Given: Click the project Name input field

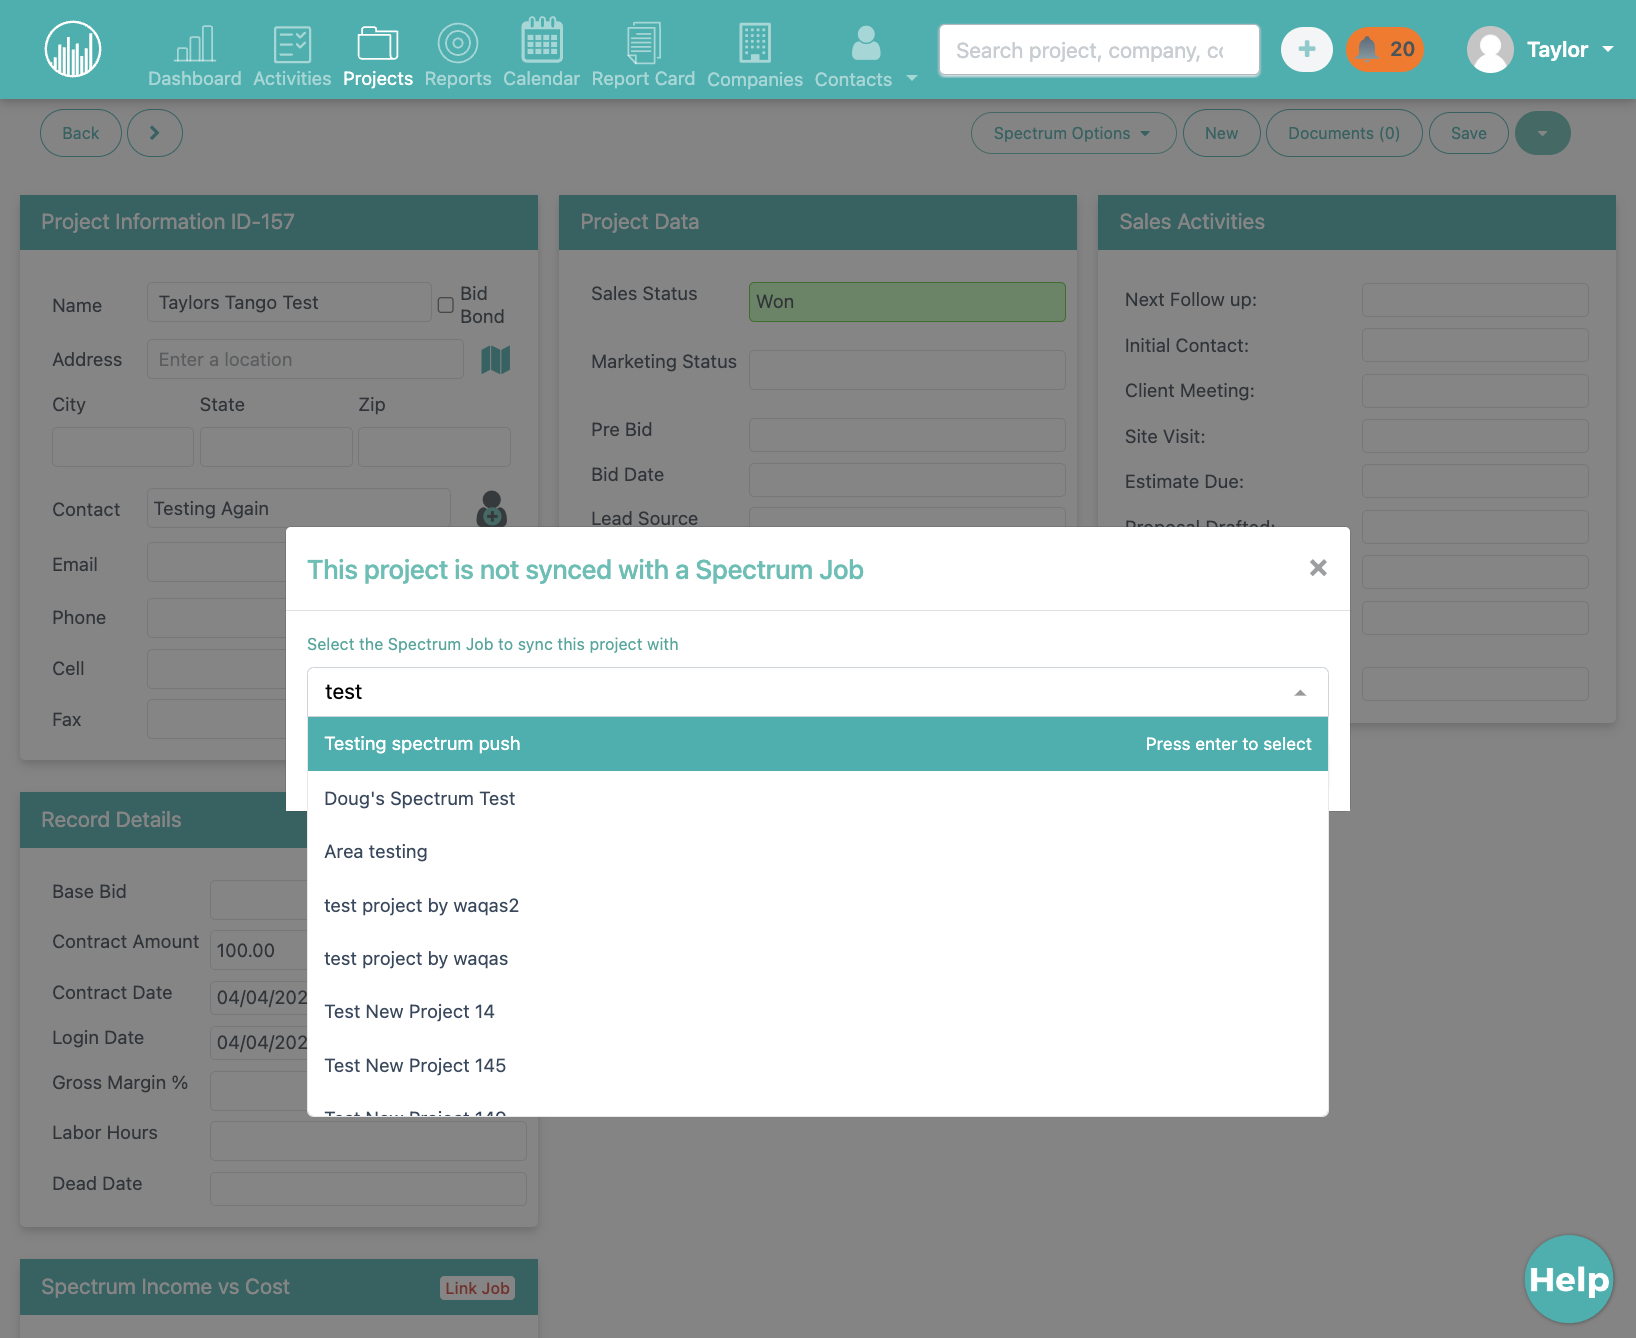Looking at the screenshot, I should [x=289, y=302].
